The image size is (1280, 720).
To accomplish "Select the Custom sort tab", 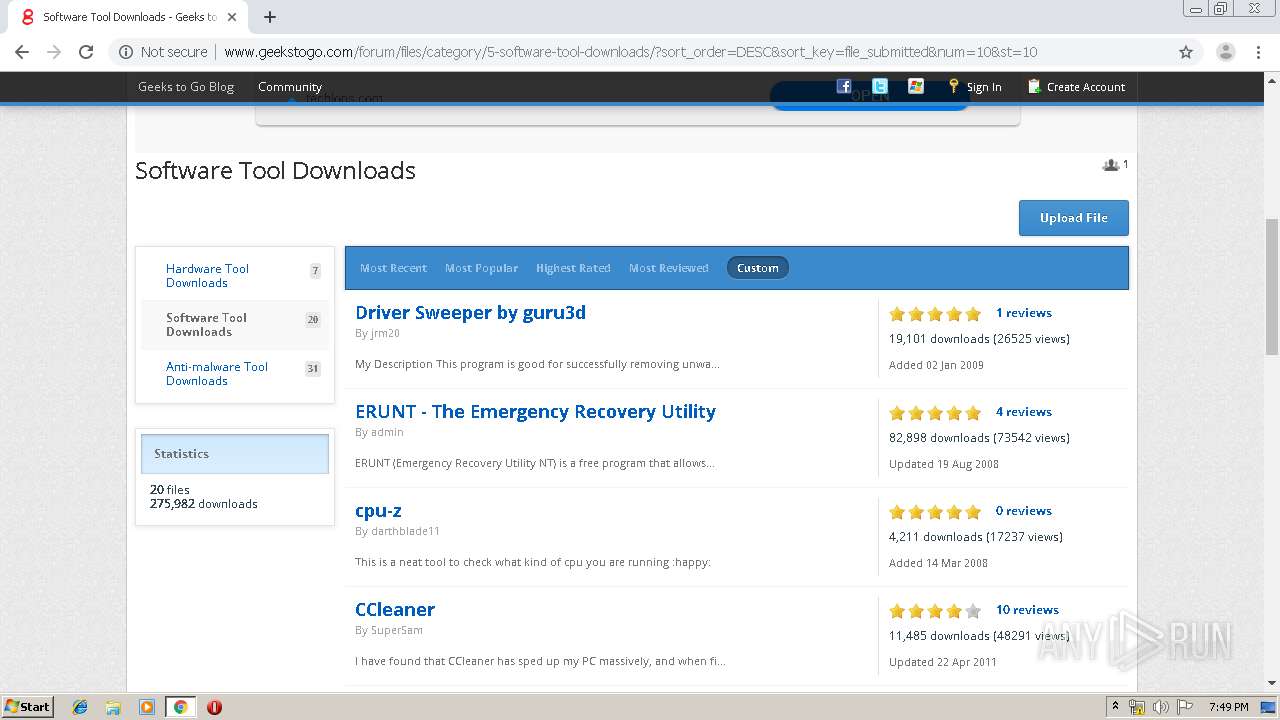I will [x=757, y=268].
